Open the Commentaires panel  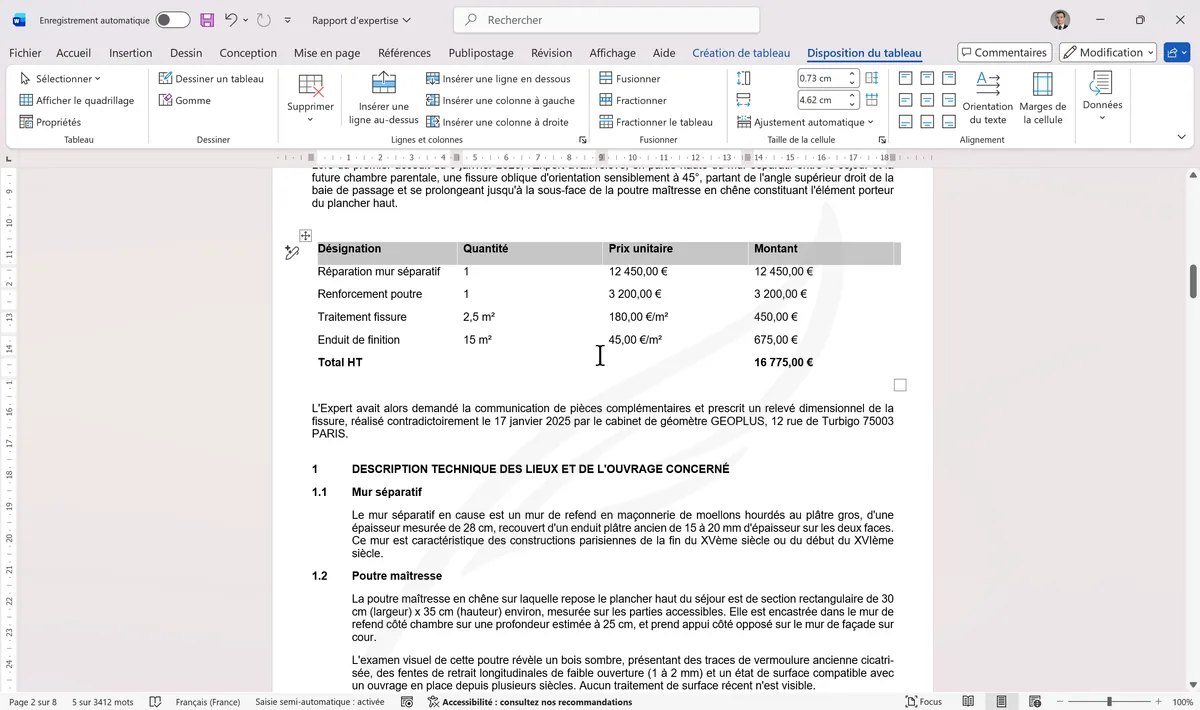(x=1004, y=52)
